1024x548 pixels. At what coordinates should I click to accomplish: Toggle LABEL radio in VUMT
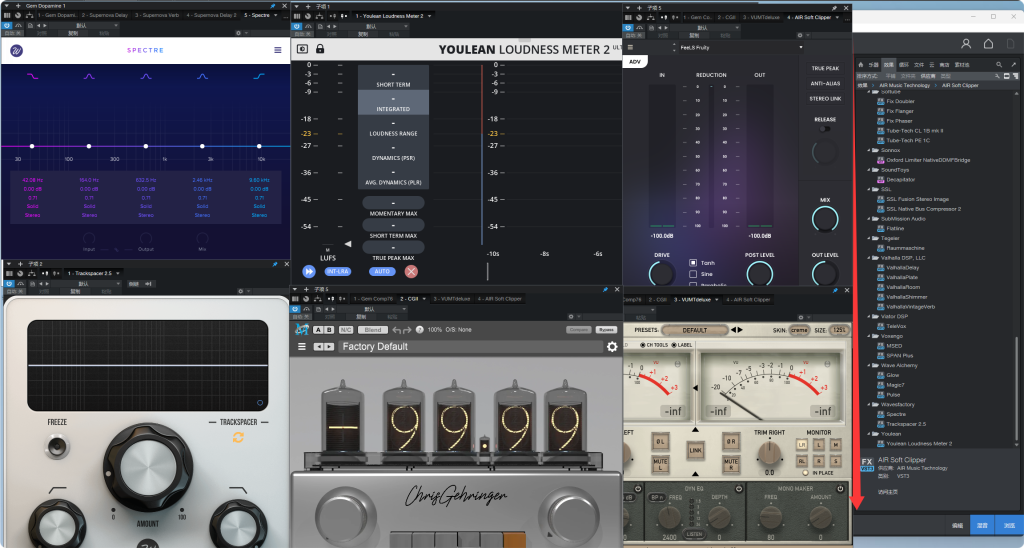[674, 345]
